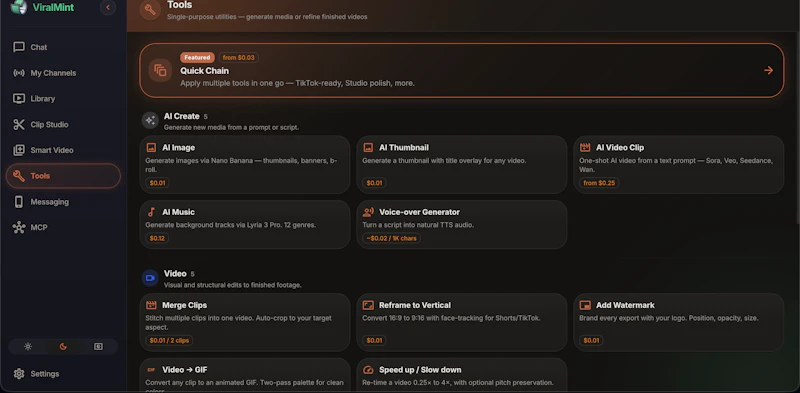Viewport: 800px width, 393px height.
Task: Open the AI Image tool
Action: click(245, 164)
